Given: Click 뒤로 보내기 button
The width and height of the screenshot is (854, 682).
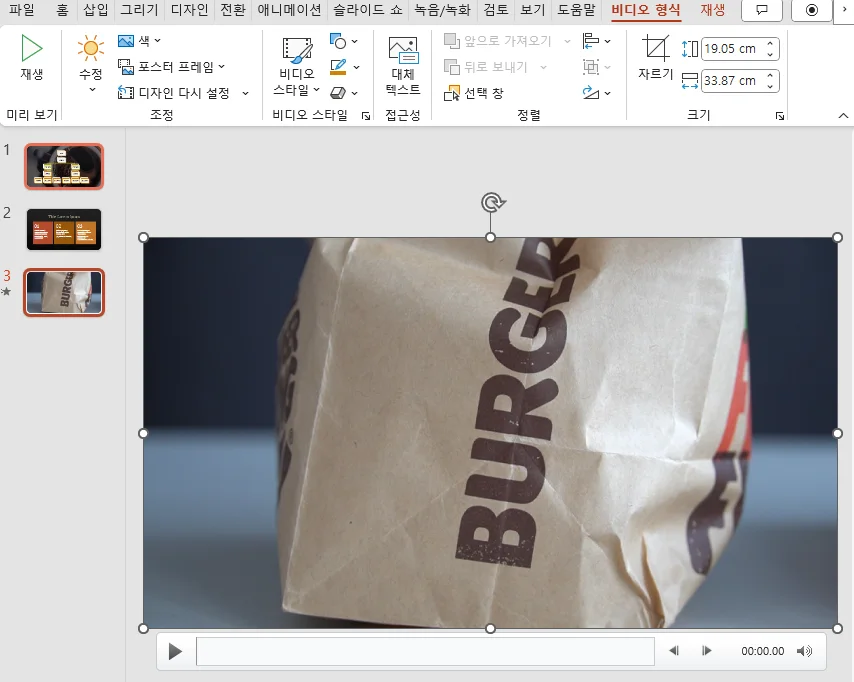Looking at the screenshot, I should click(486, 66).
